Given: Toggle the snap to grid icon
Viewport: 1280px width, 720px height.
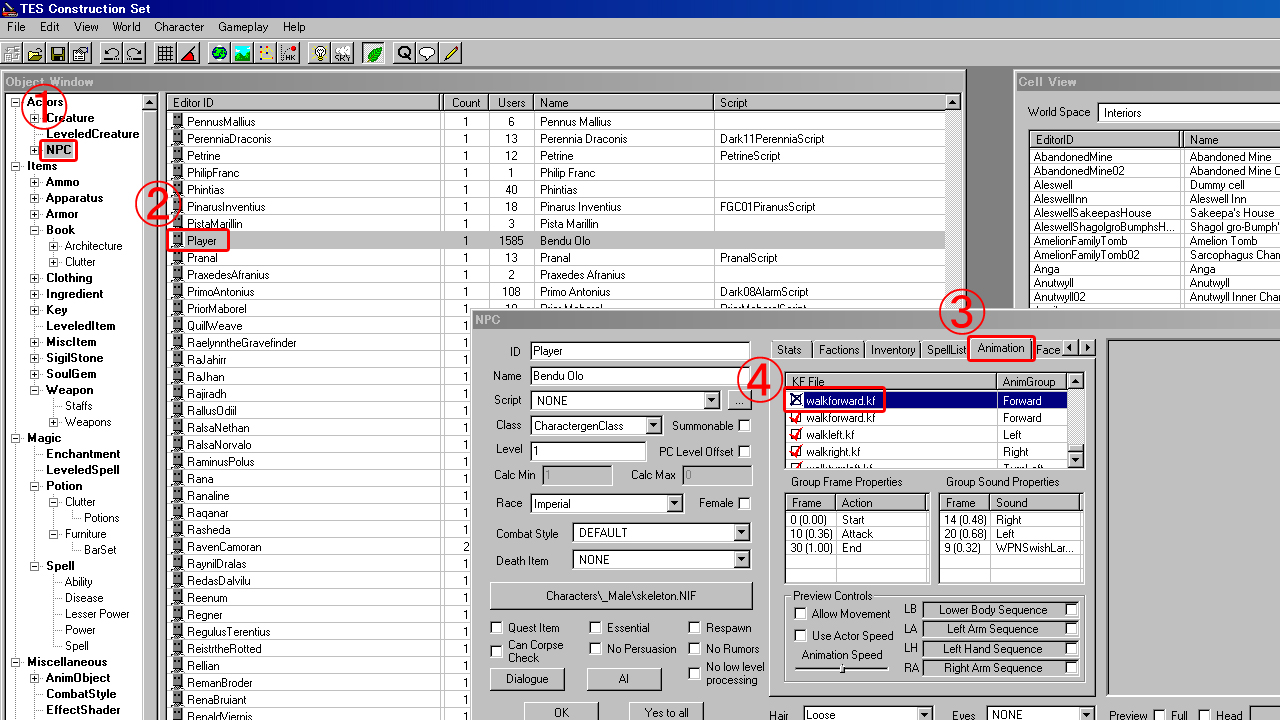Looking at the screenshot, I should pyautogui.click(x=165, y=53).
